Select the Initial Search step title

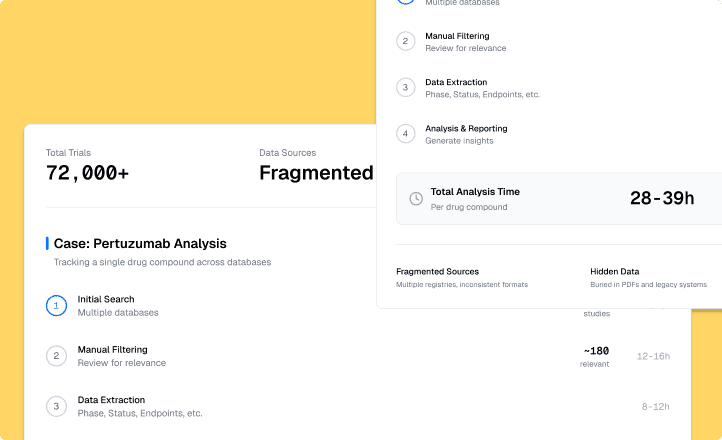pos(106,299)
